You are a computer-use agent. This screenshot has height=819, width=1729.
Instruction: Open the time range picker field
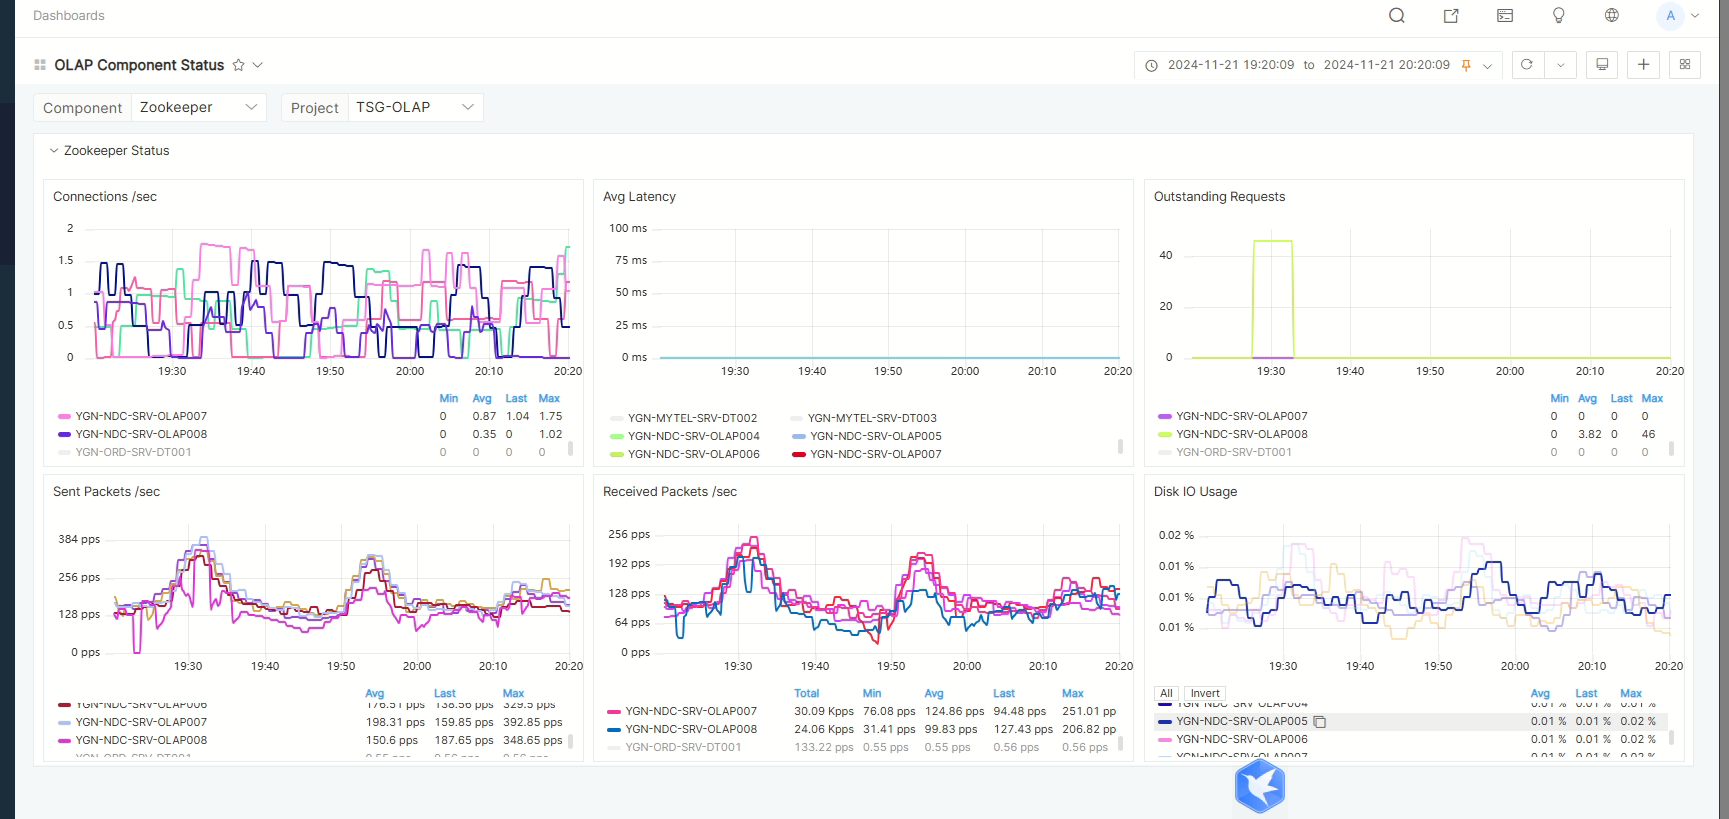pyautogui.click(x=1309, y=65)
